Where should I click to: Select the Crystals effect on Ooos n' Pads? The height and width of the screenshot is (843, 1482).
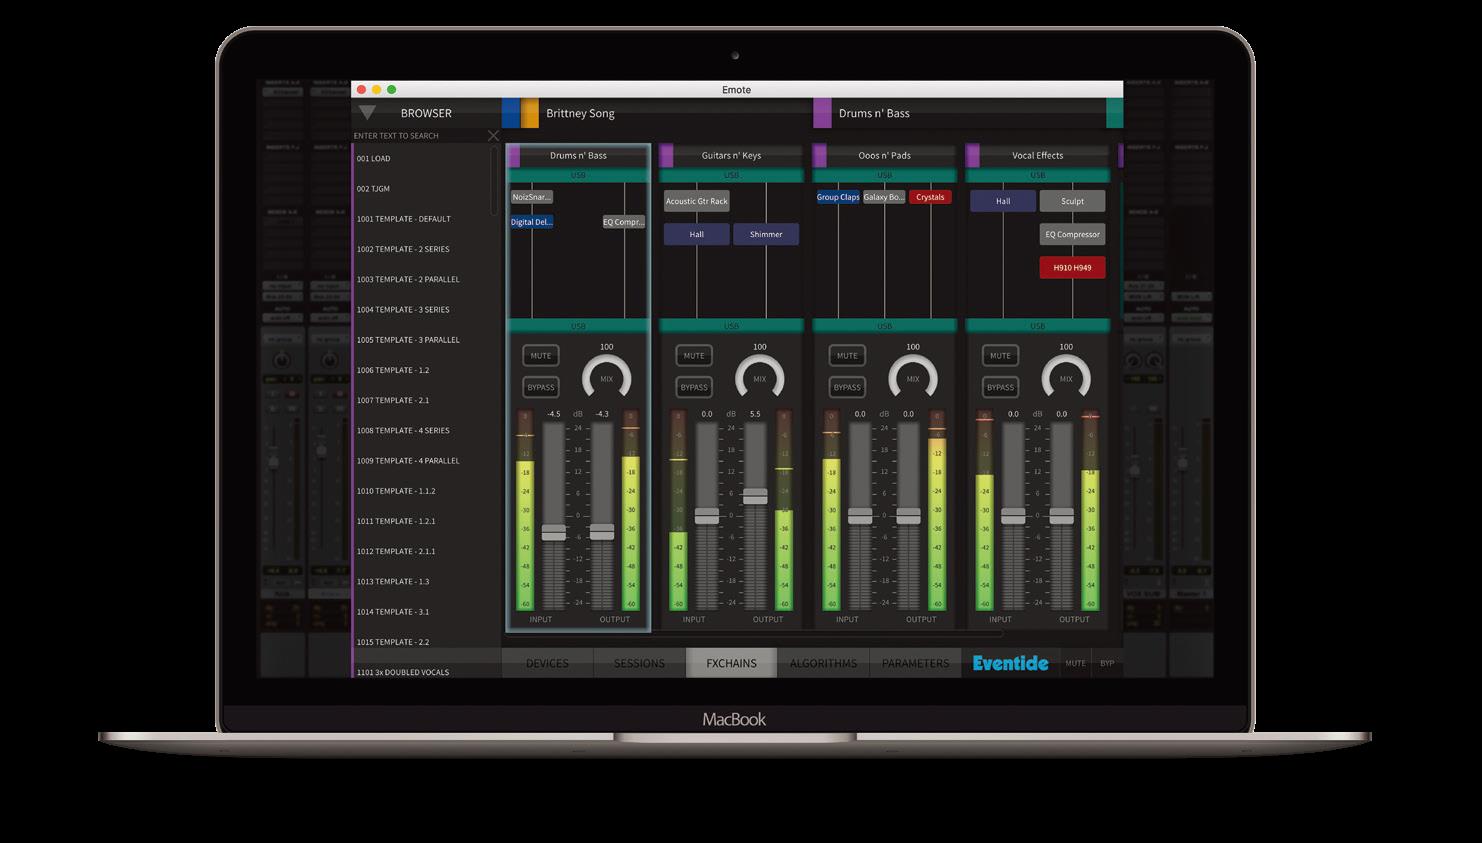[x=929, y=196]
